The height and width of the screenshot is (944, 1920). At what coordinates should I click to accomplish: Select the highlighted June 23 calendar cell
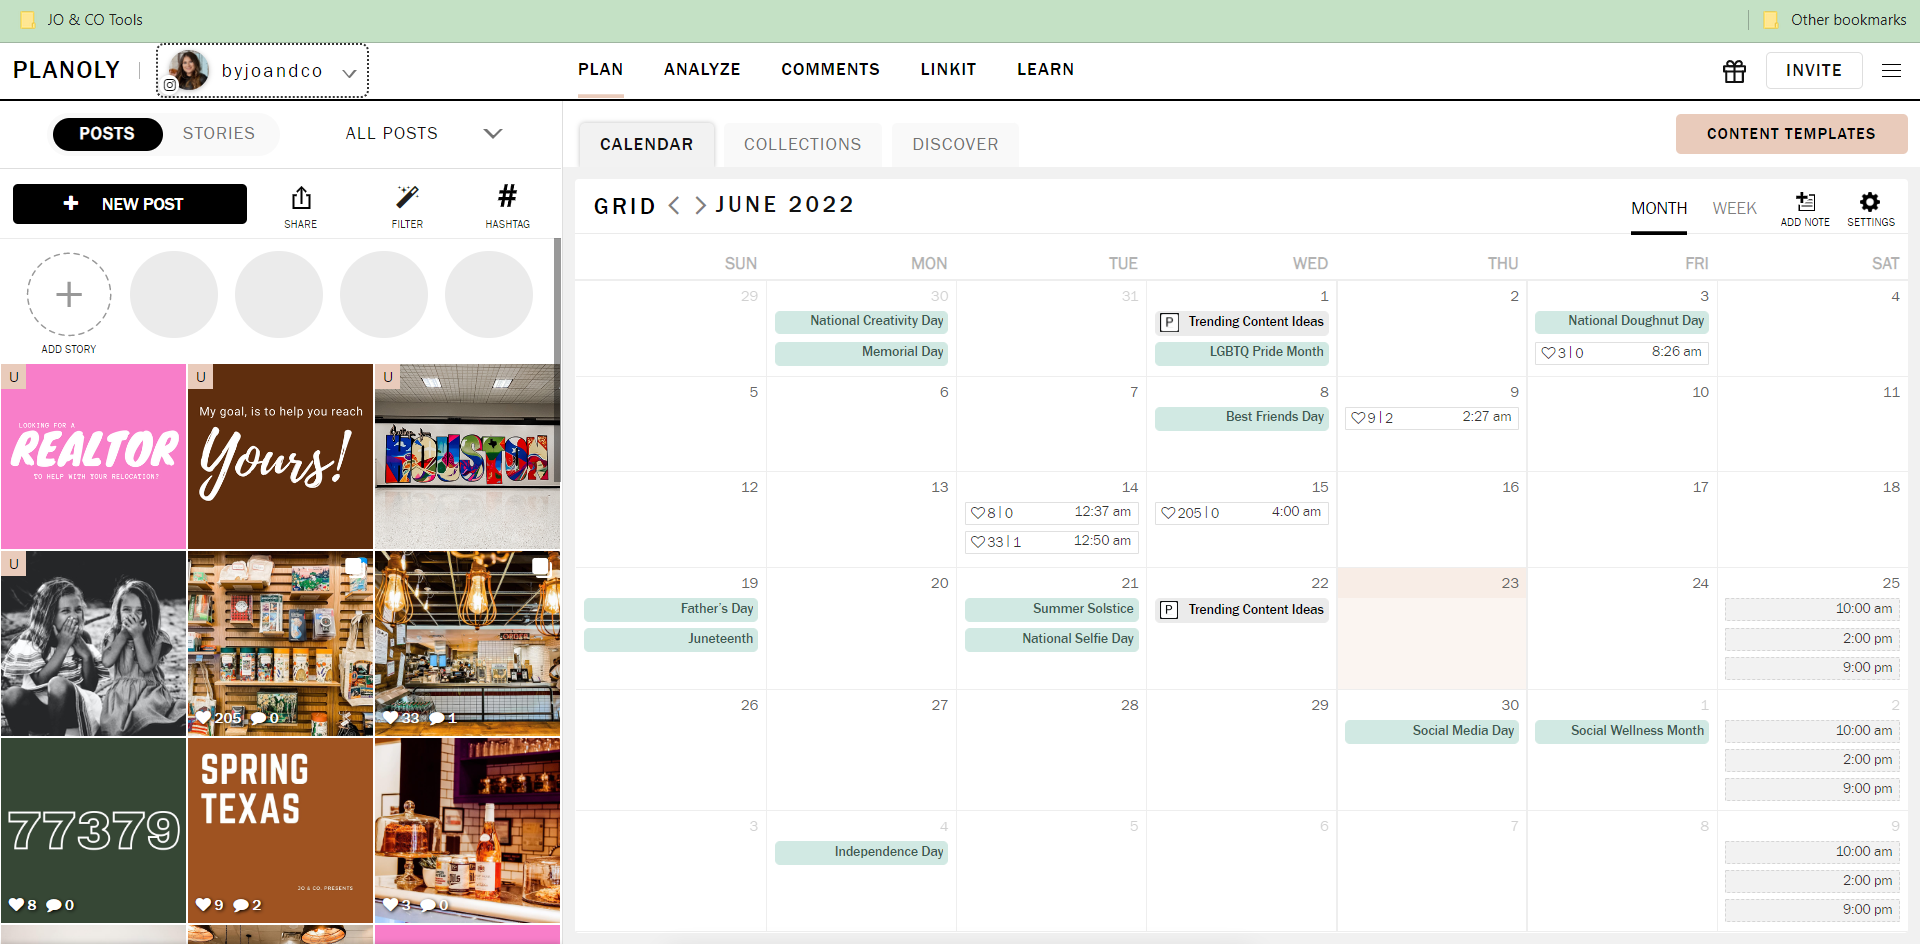pyautogui.click(x=1432, y=629)
